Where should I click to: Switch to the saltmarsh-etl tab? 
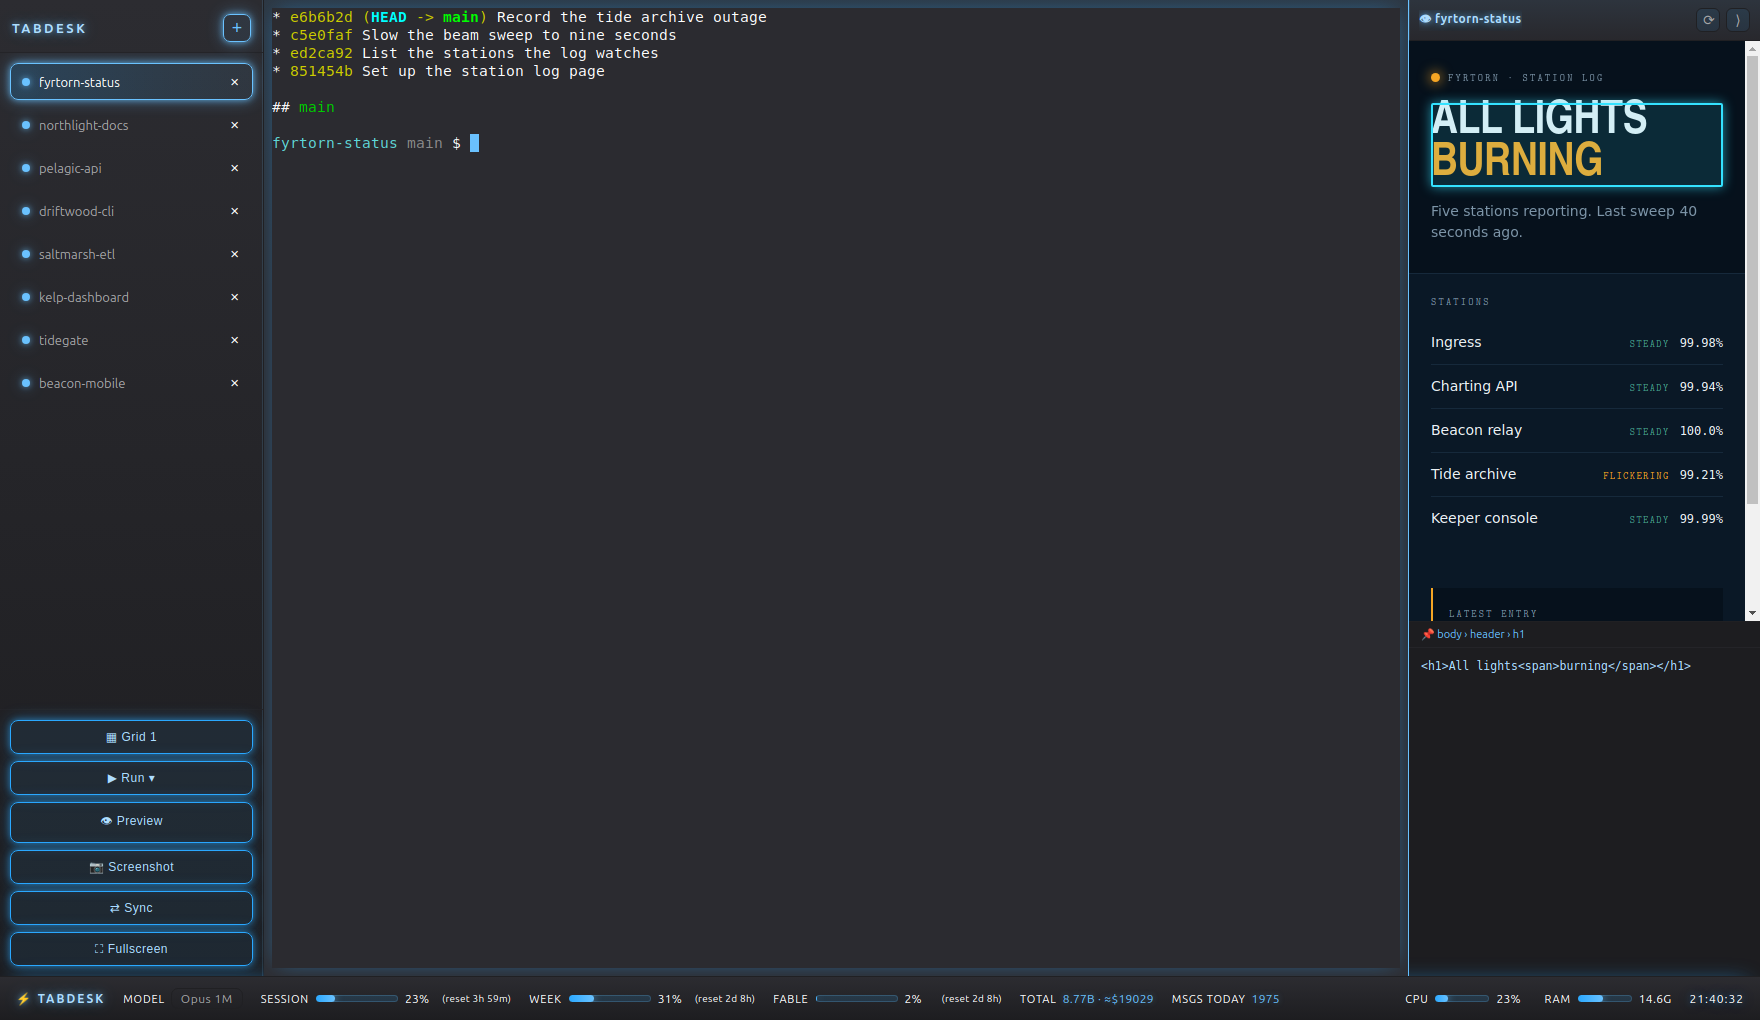coord(131,254)
